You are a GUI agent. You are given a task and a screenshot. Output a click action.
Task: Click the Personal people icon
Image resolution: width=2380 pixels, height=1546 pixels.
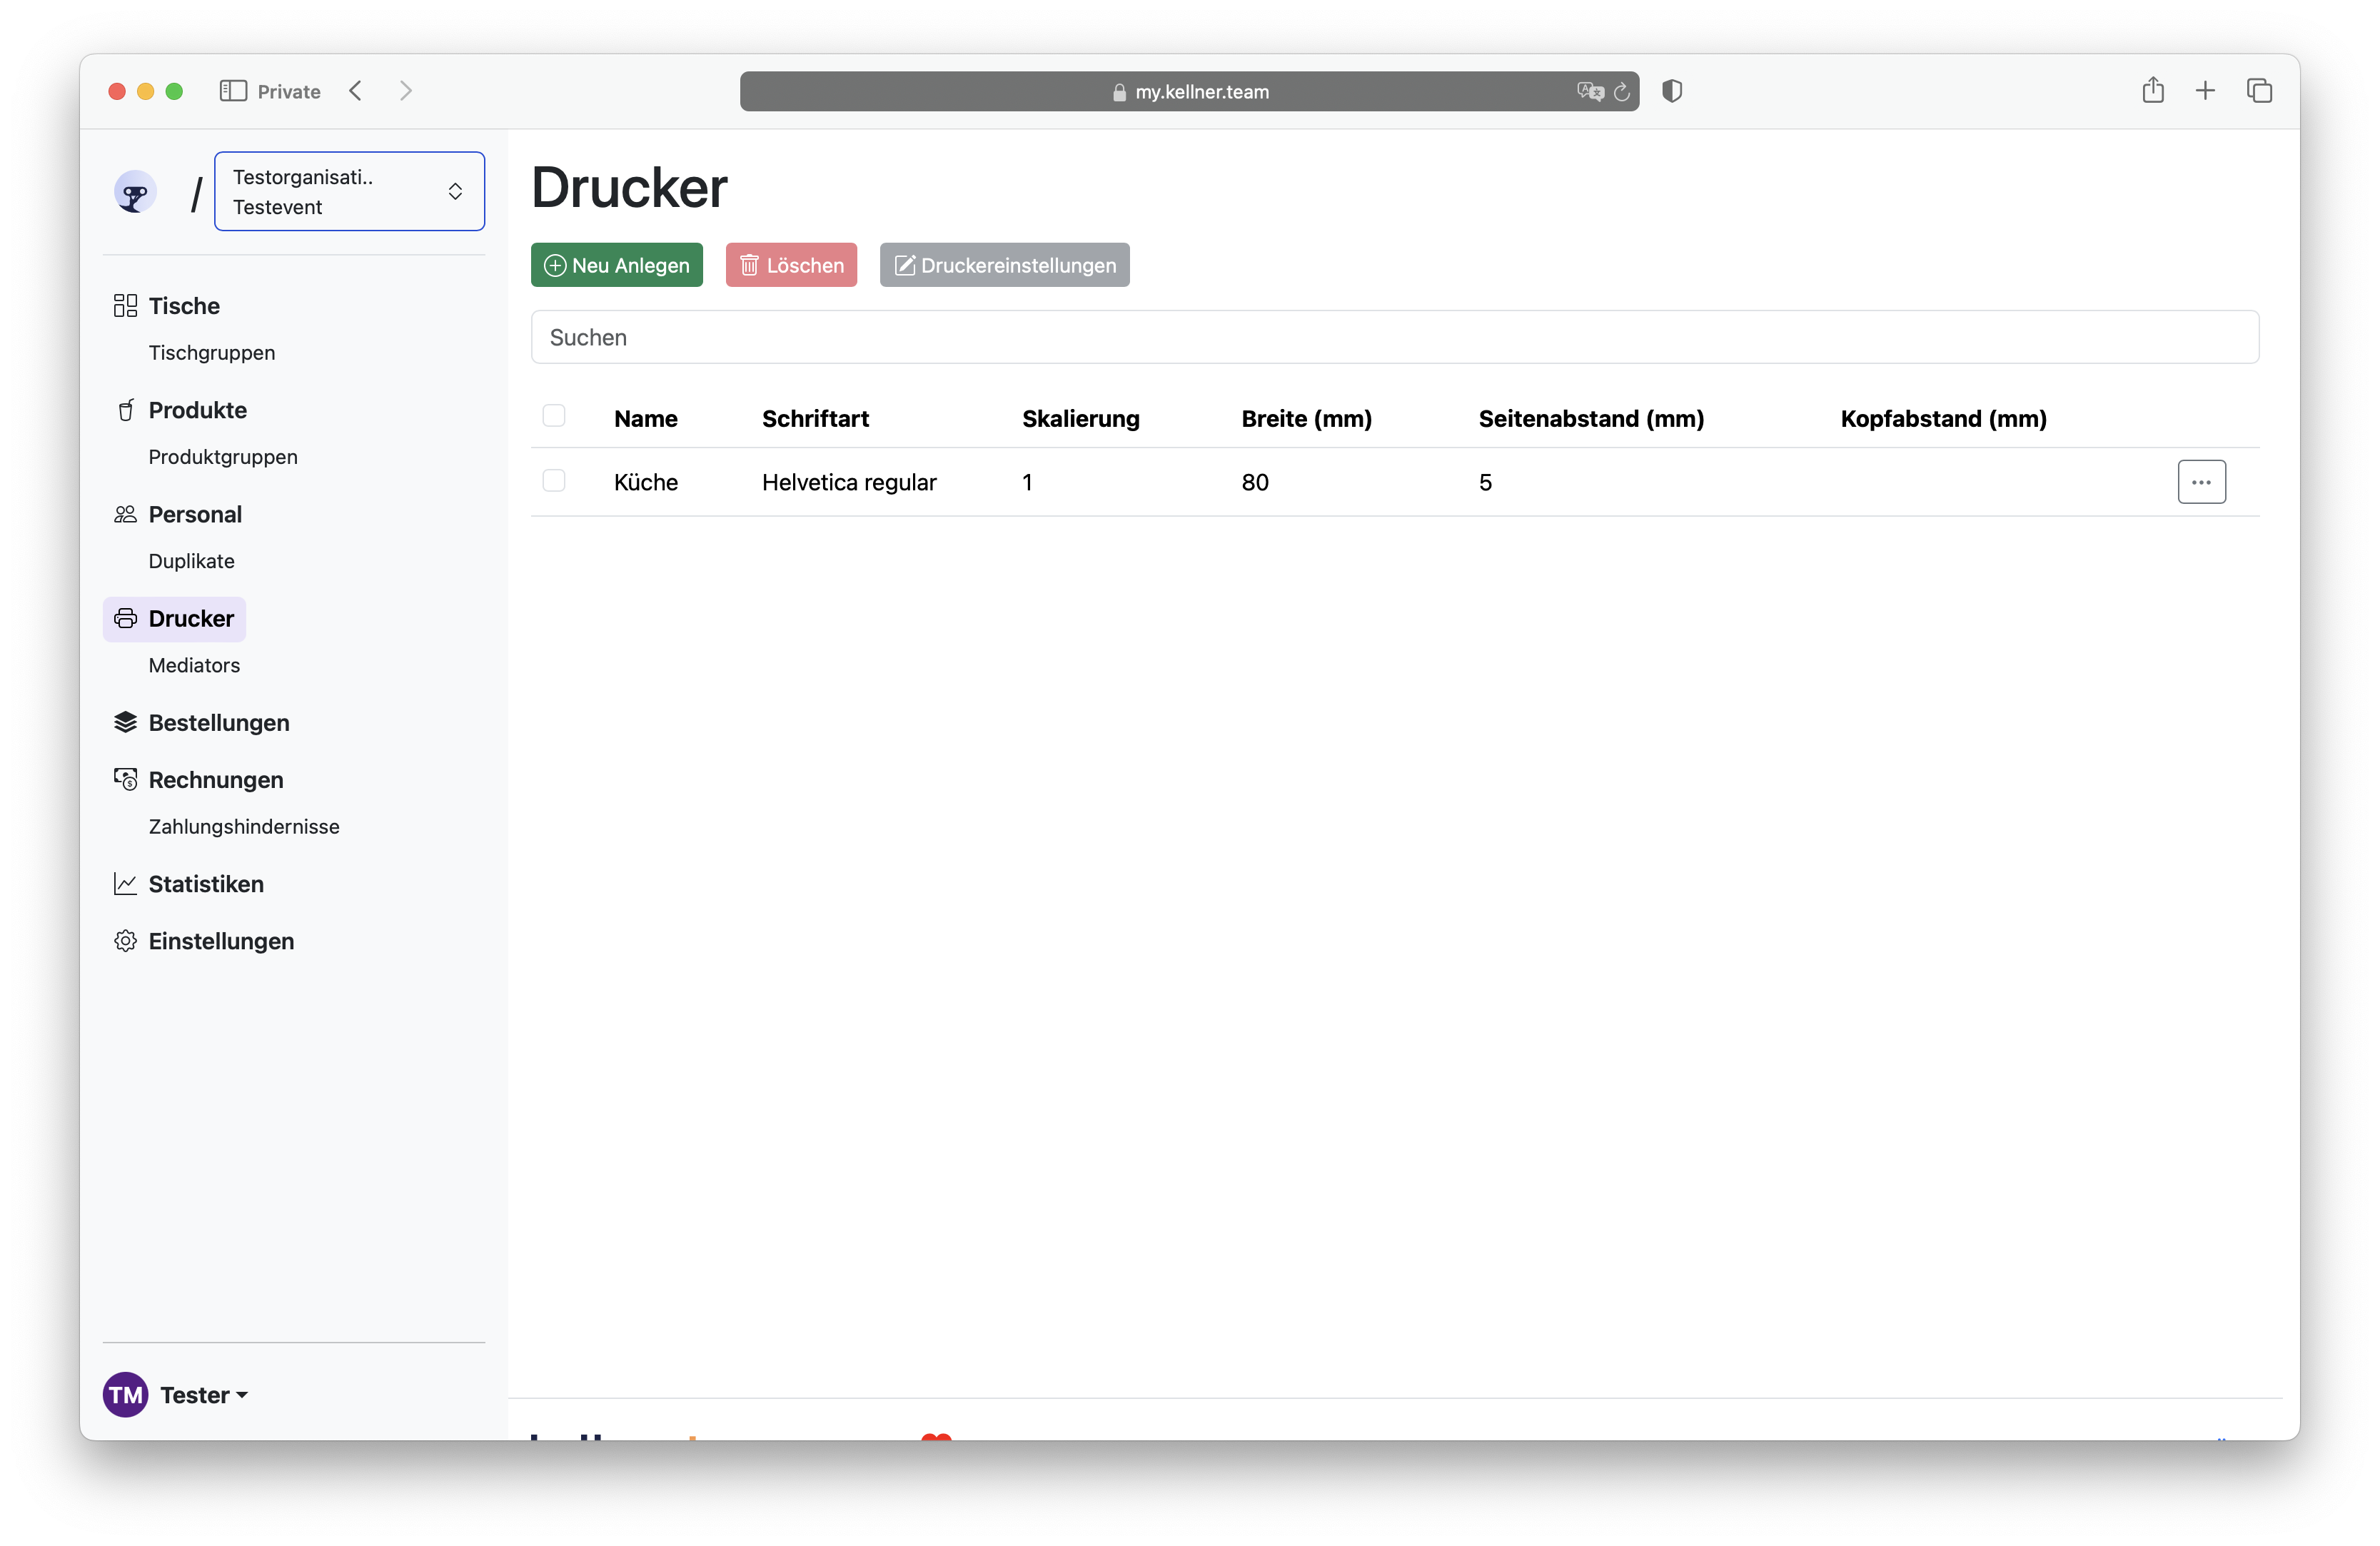pos(125,514)
